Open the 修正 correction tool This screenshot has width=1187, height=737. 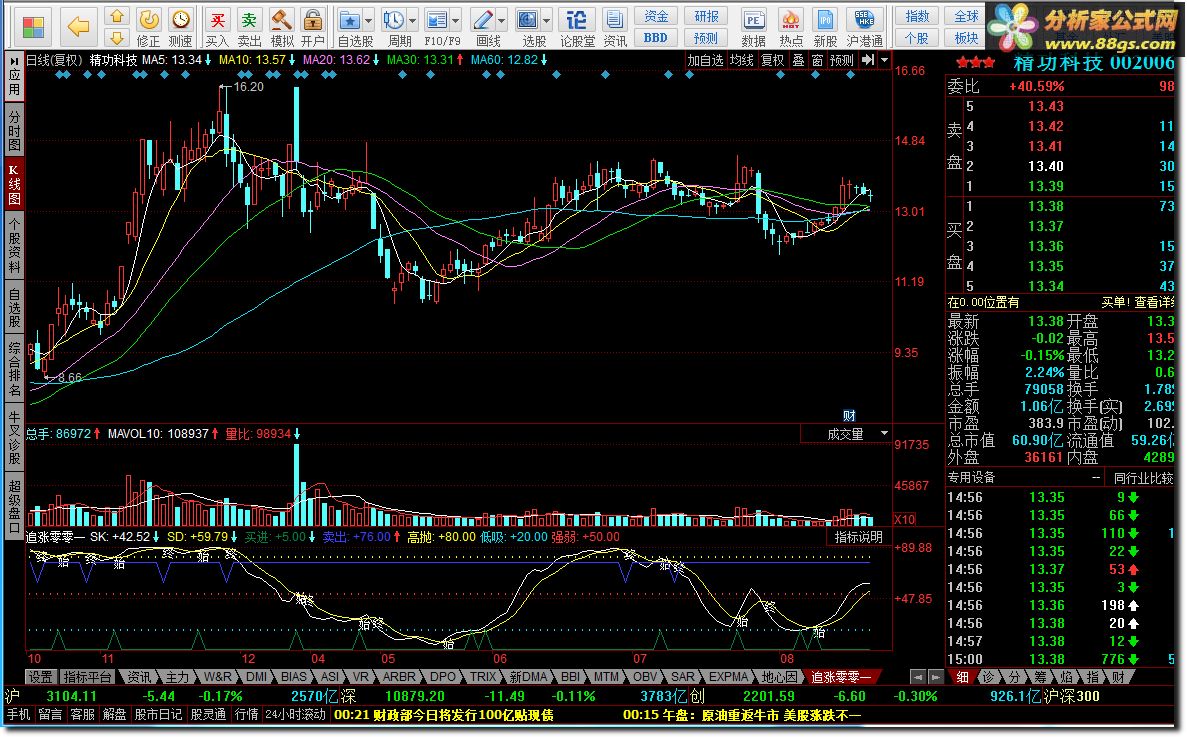148,27
